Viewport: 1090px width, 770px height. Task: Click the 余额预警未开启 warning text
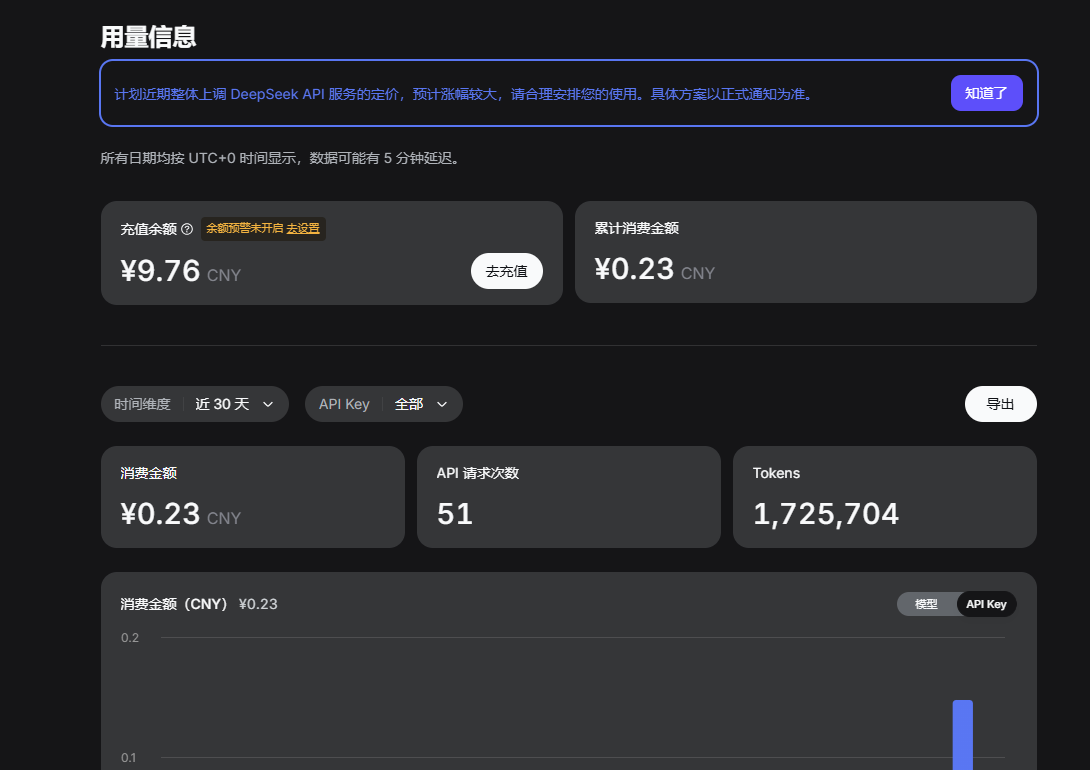point(245,229)
